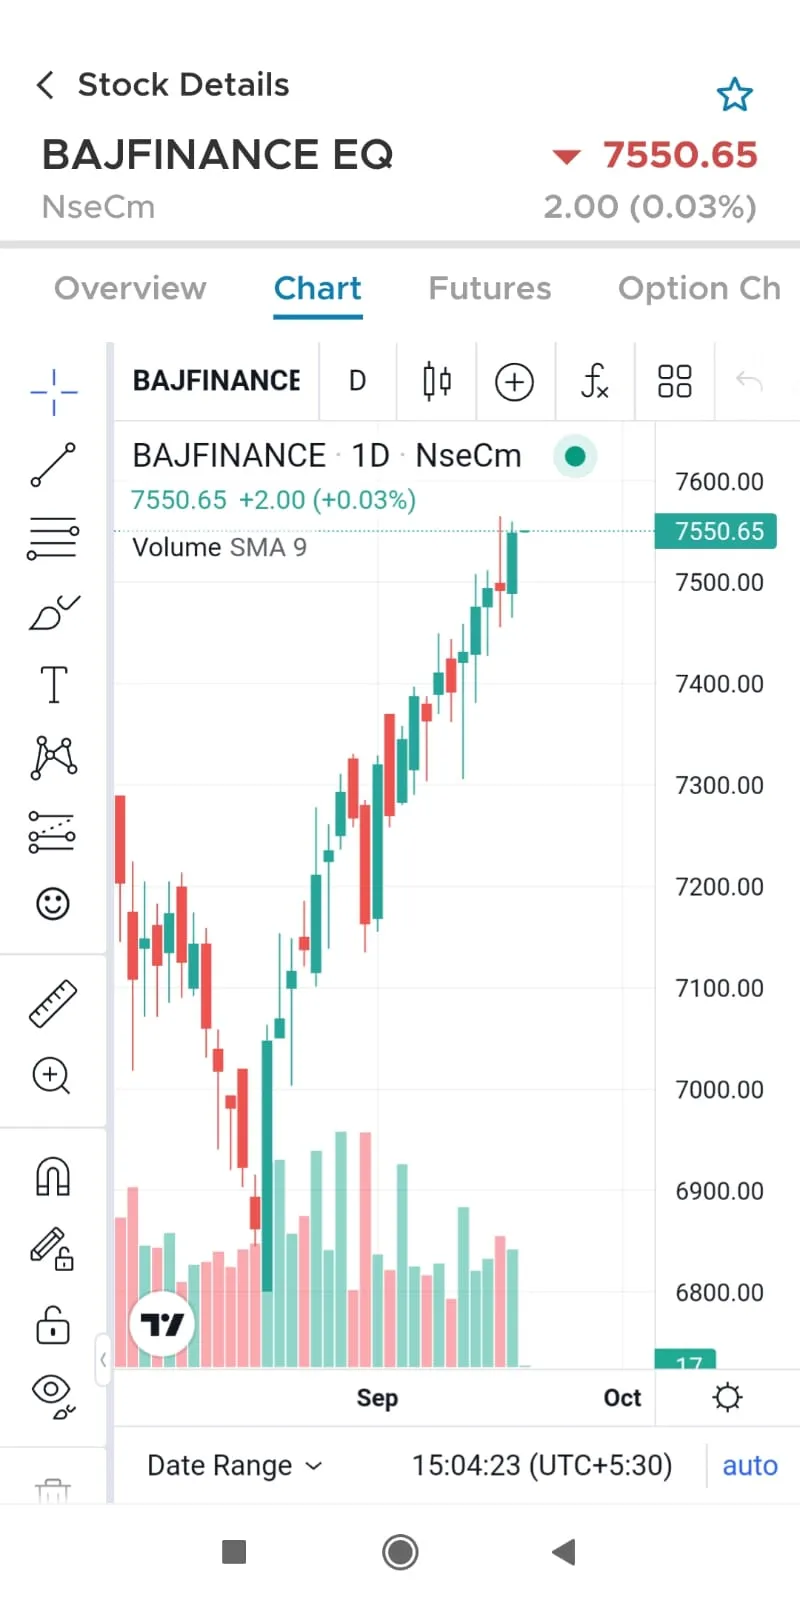This screenshot has height=1600, width=800.
Task: Toggle stay in drawing mode
Action: point(53,1249)
